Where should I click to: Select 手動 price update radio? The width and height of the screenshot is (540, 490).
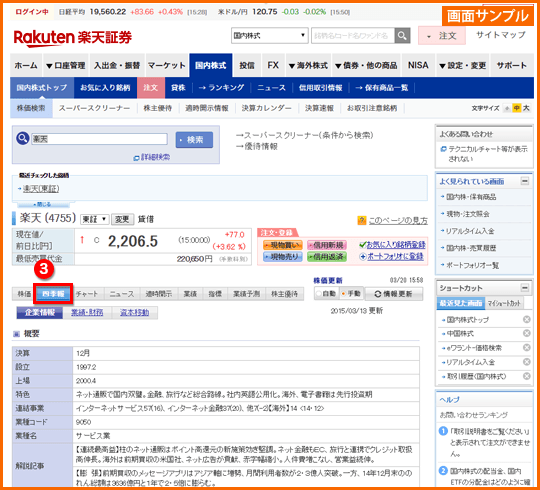point(343,294)
